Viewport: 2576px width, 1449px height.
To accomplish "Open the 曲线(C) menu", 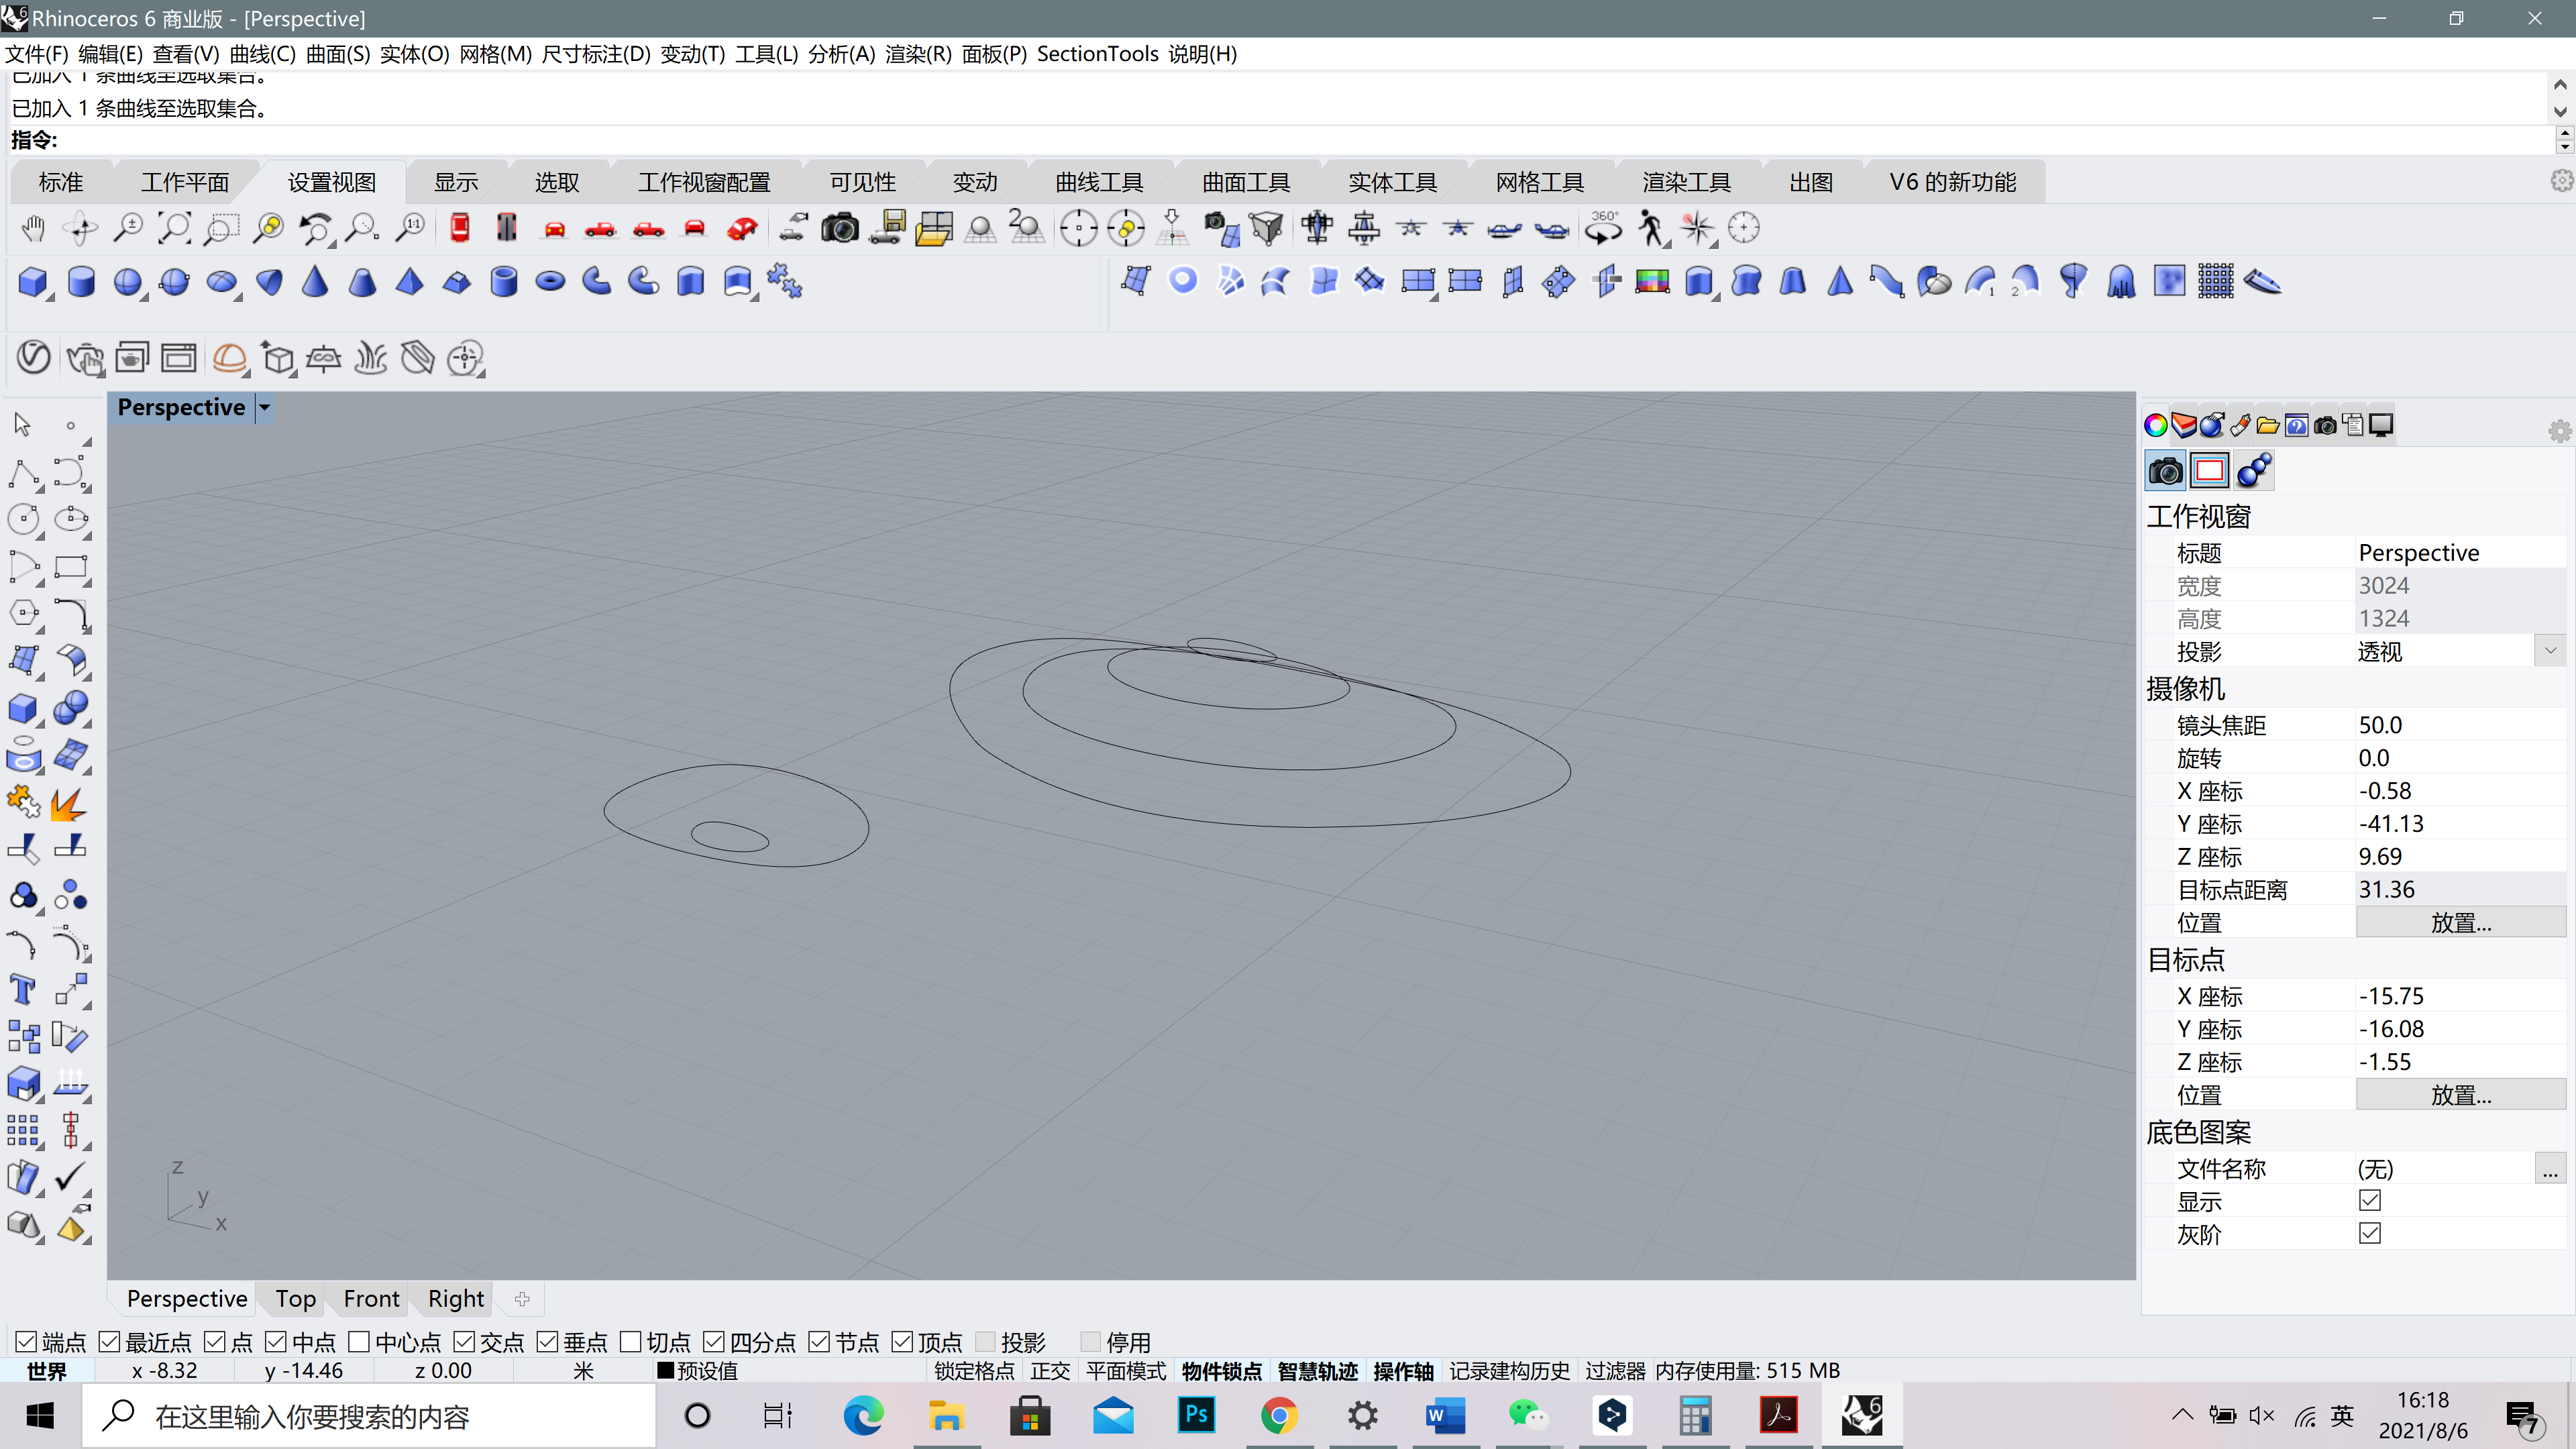I will coord(262,54).
